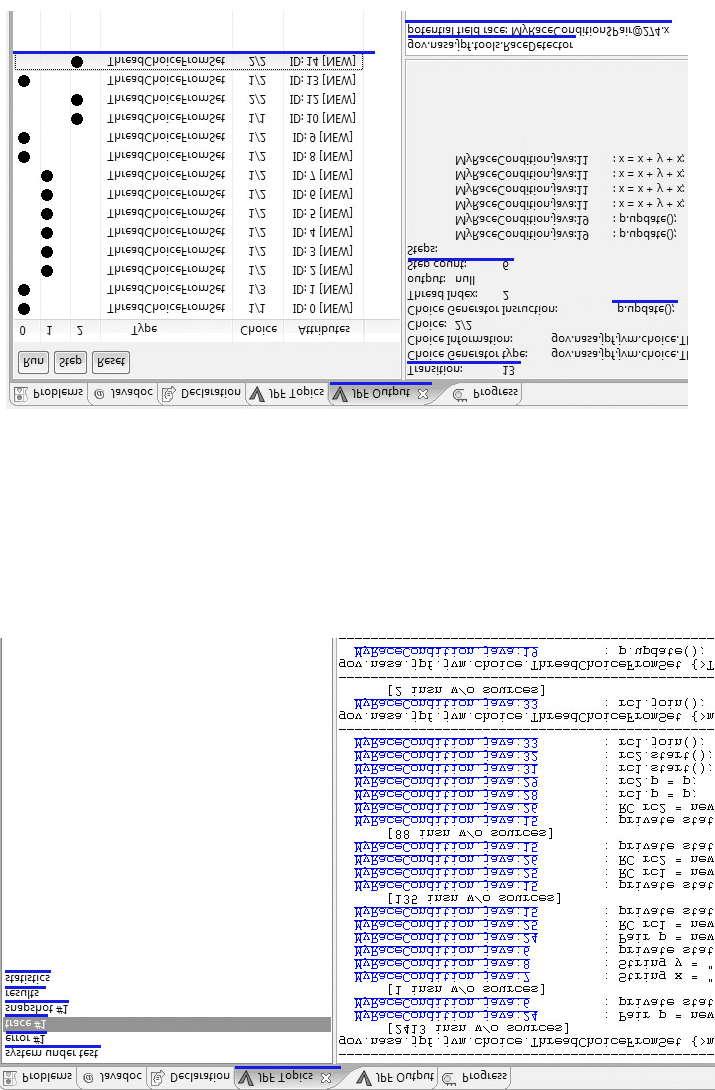The width and height of the screenshot is (715, 1090).
Task: Click Javadoc @ icon in lower panel
Action: pyautogui.click(x=88, y=1077)
